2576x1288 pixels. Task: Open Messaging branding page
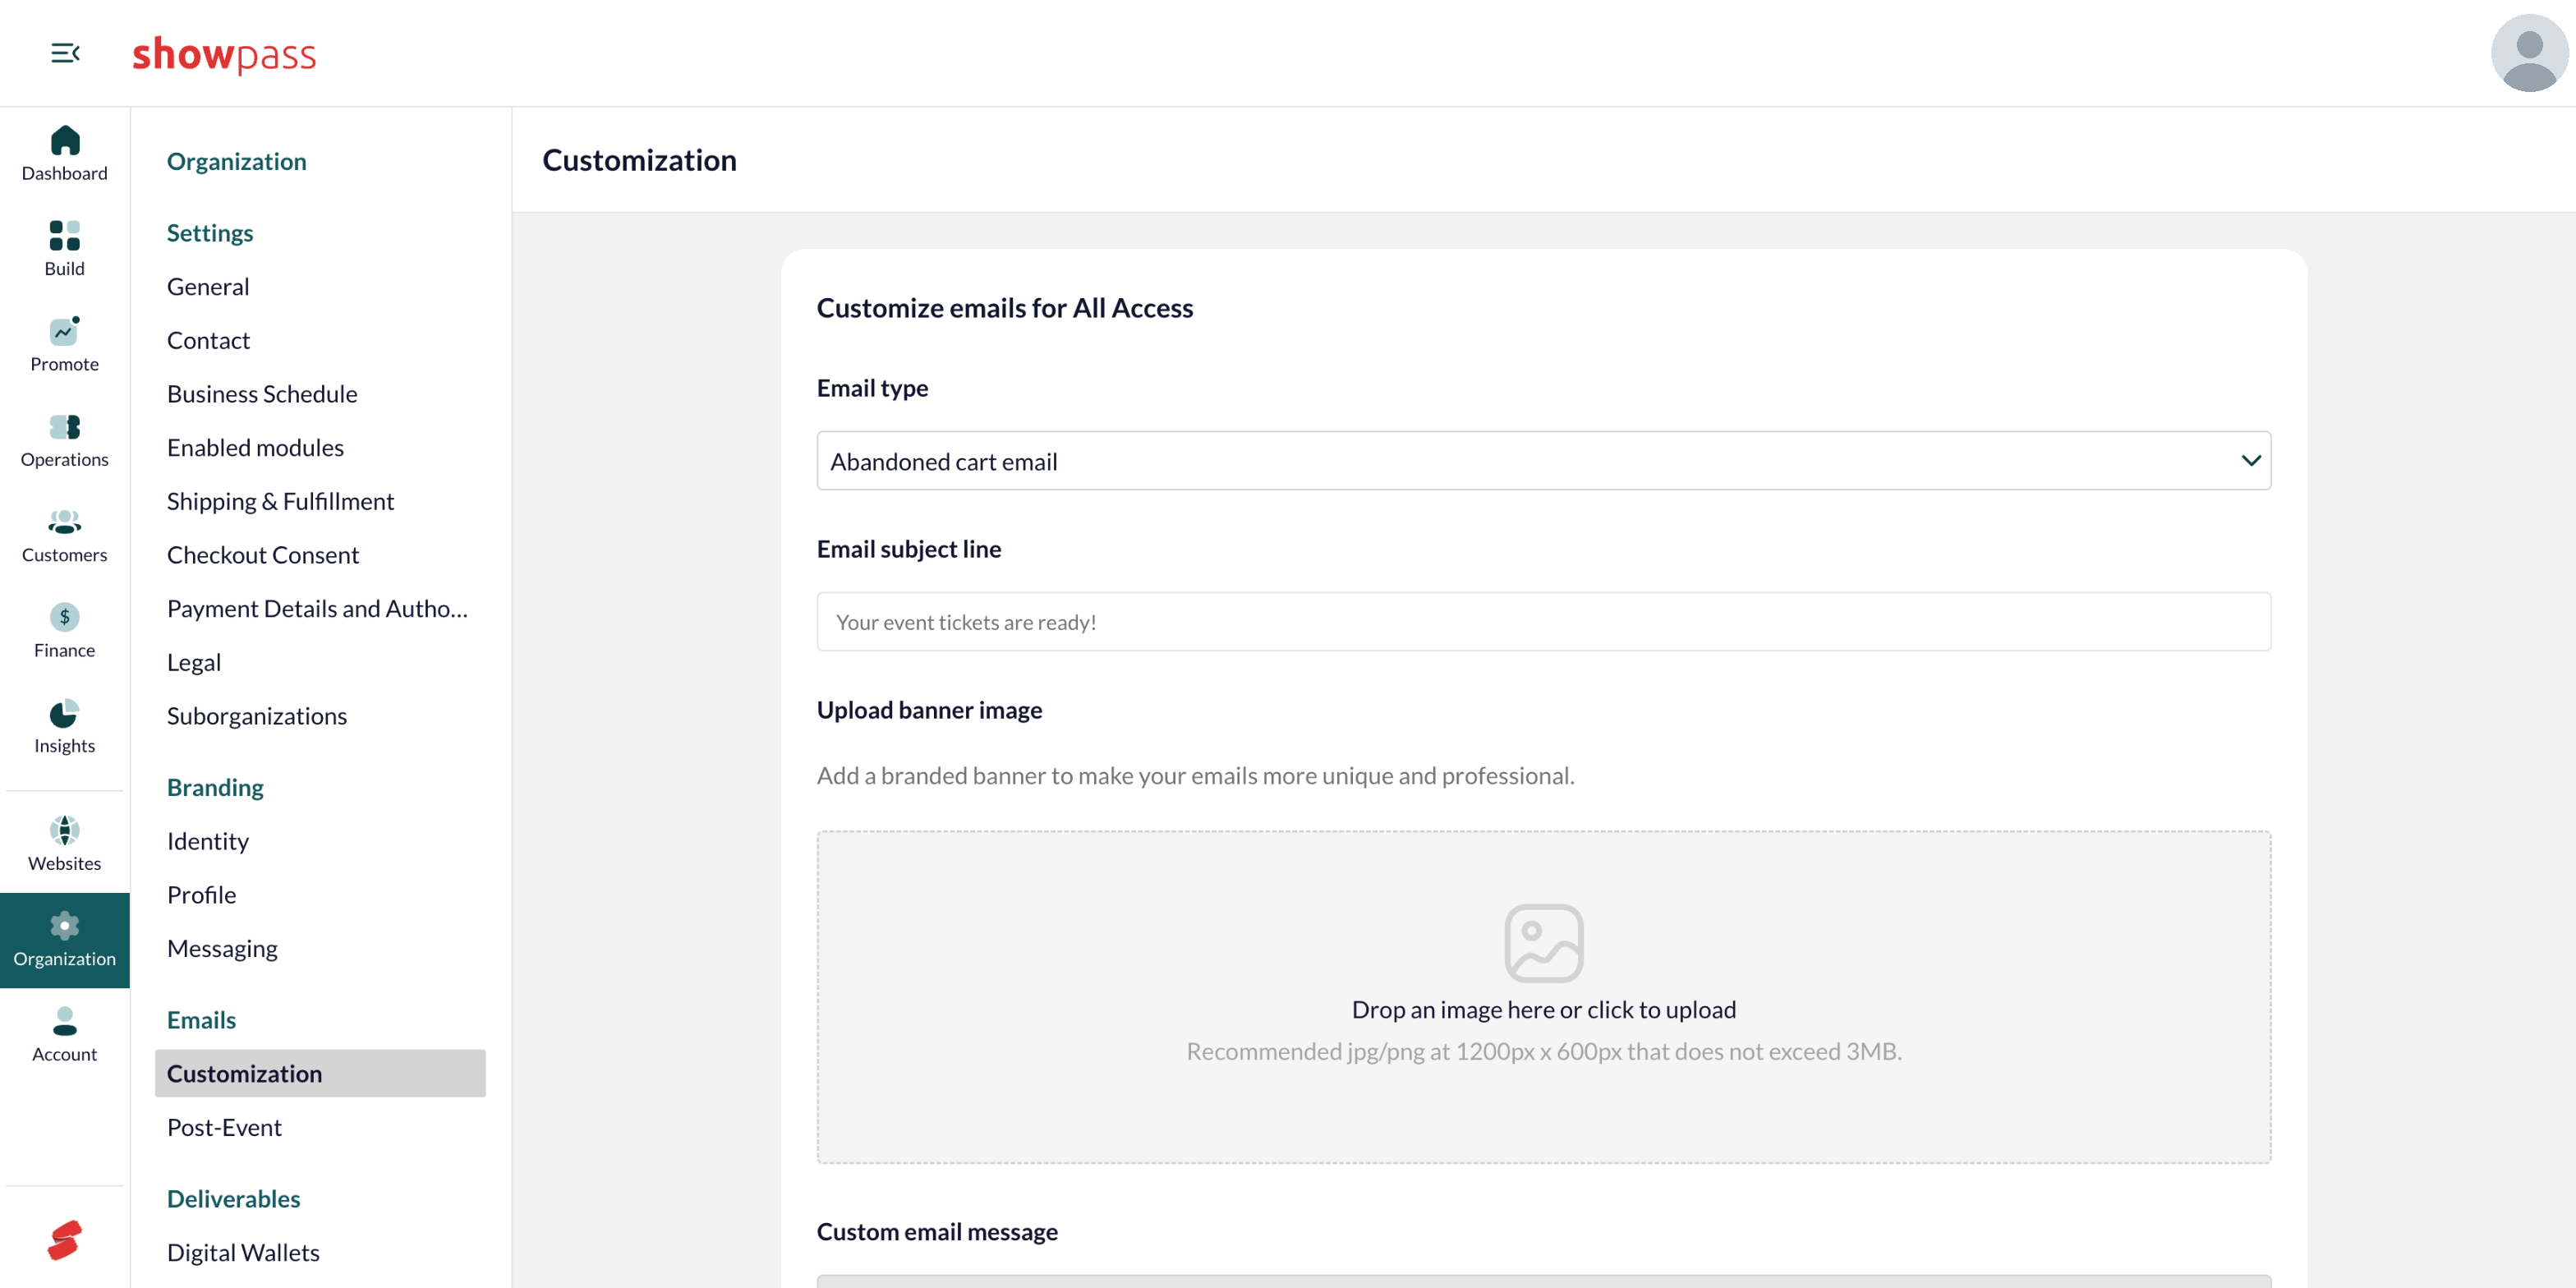[x=222, y=949]
